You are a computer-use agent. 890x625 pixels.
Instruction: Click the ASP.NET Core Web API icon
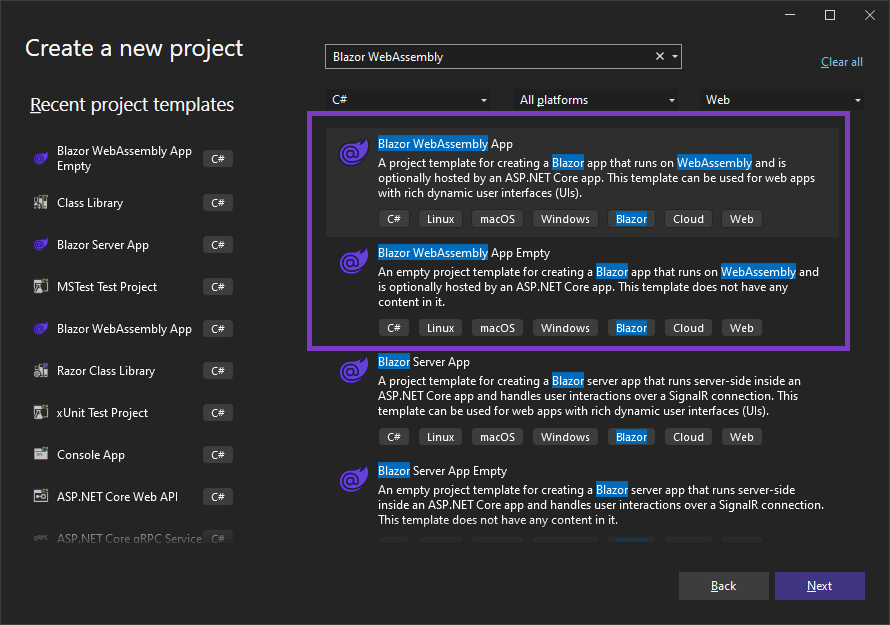pyautogui.click(x=41, y=497)
